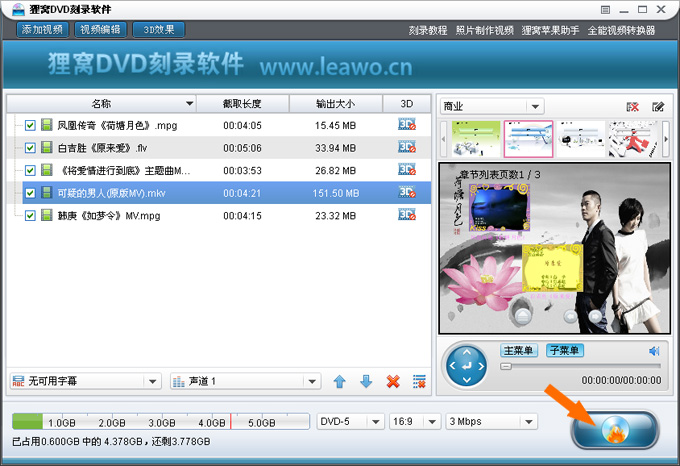Move selected video down with blue arrow

click(x=366, y=382)
